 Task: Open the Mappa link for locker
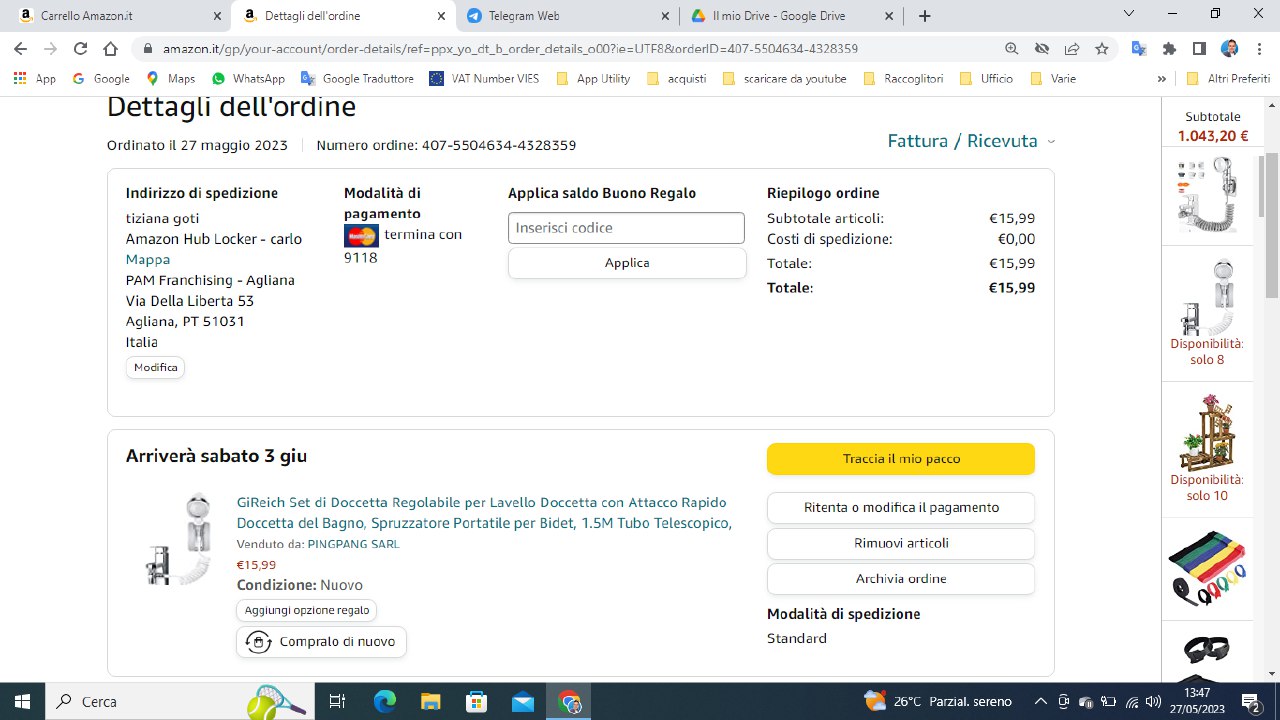(x=147, y=259)
